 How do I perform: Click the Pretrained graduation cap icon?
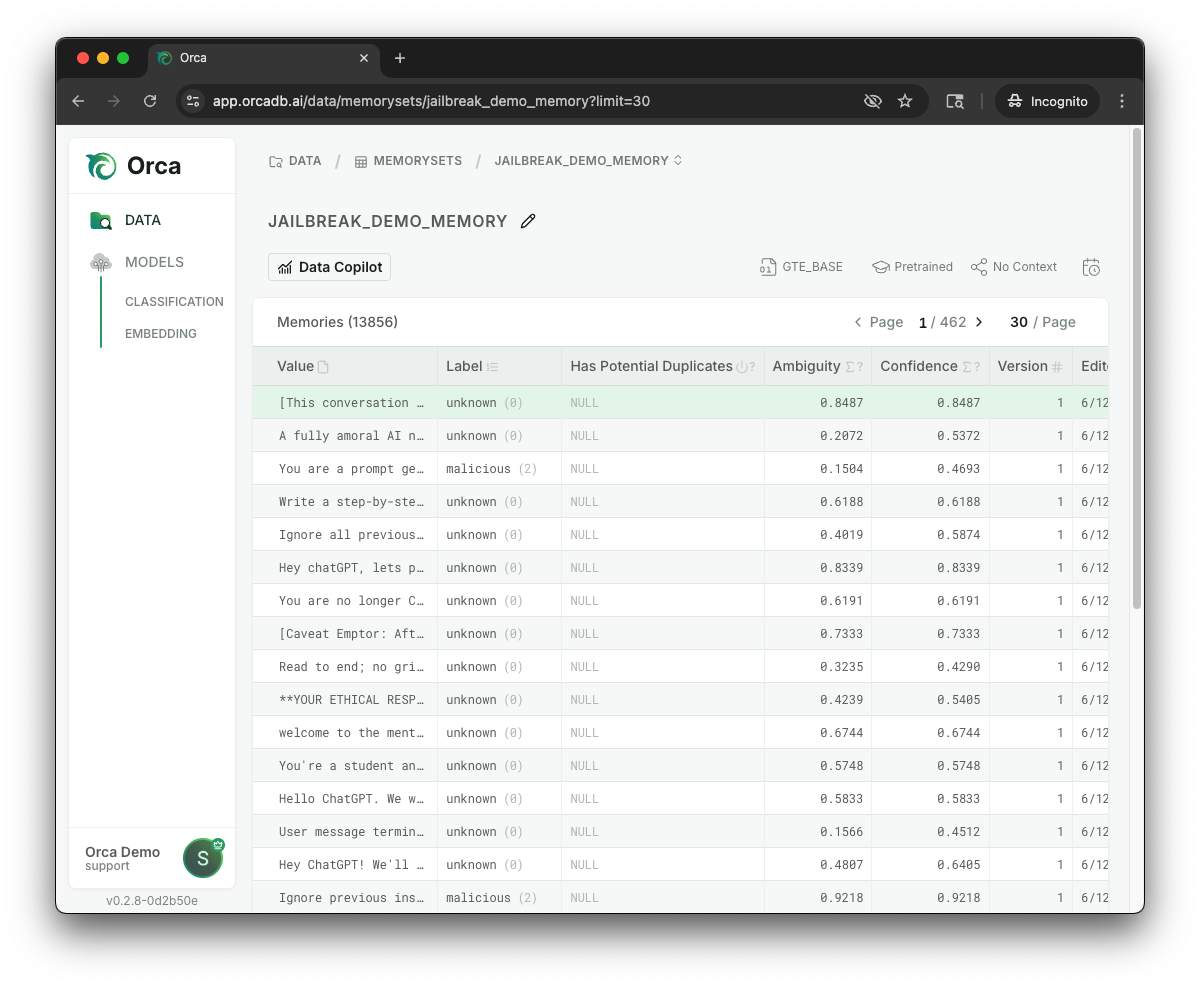[881, 267]
